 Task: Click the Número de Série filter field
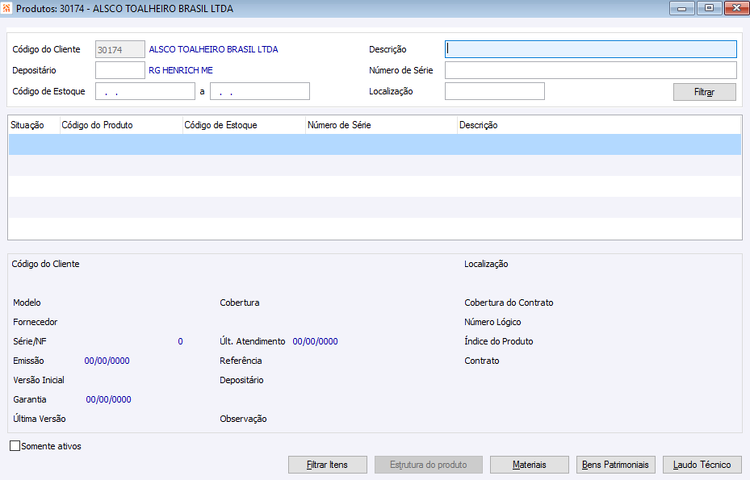591,70
